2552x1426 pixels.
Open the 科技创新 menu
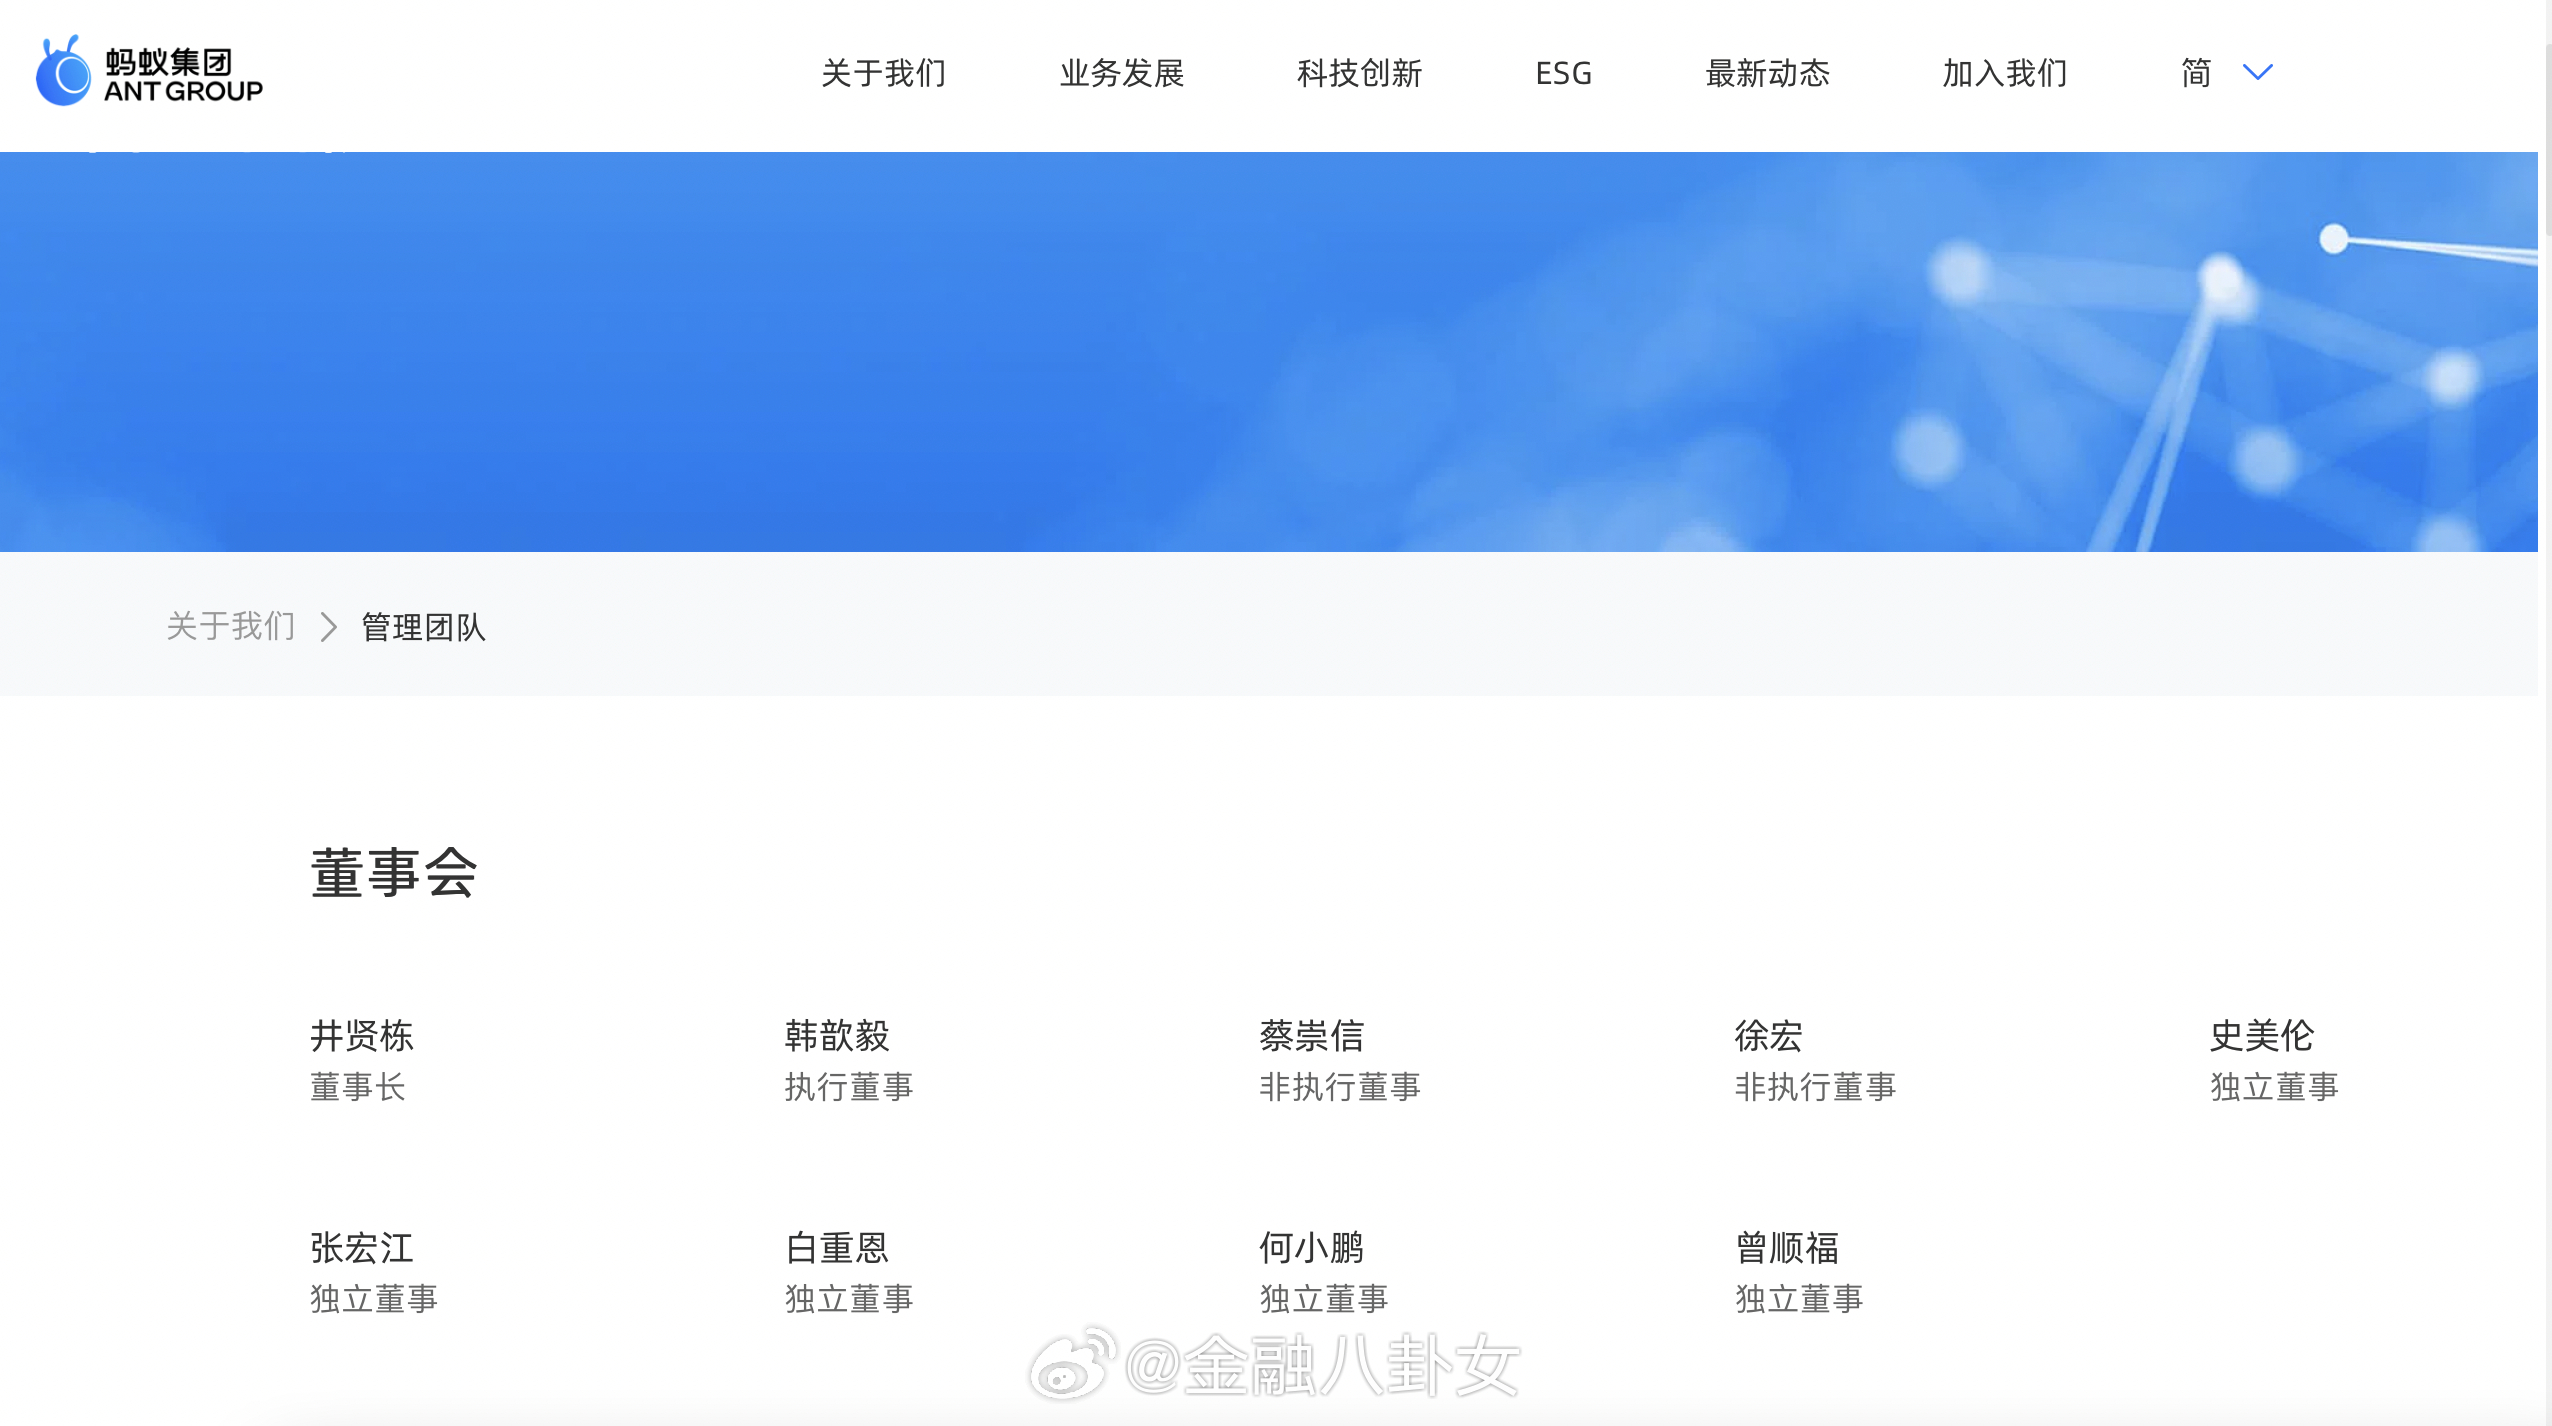[1359, 73]
